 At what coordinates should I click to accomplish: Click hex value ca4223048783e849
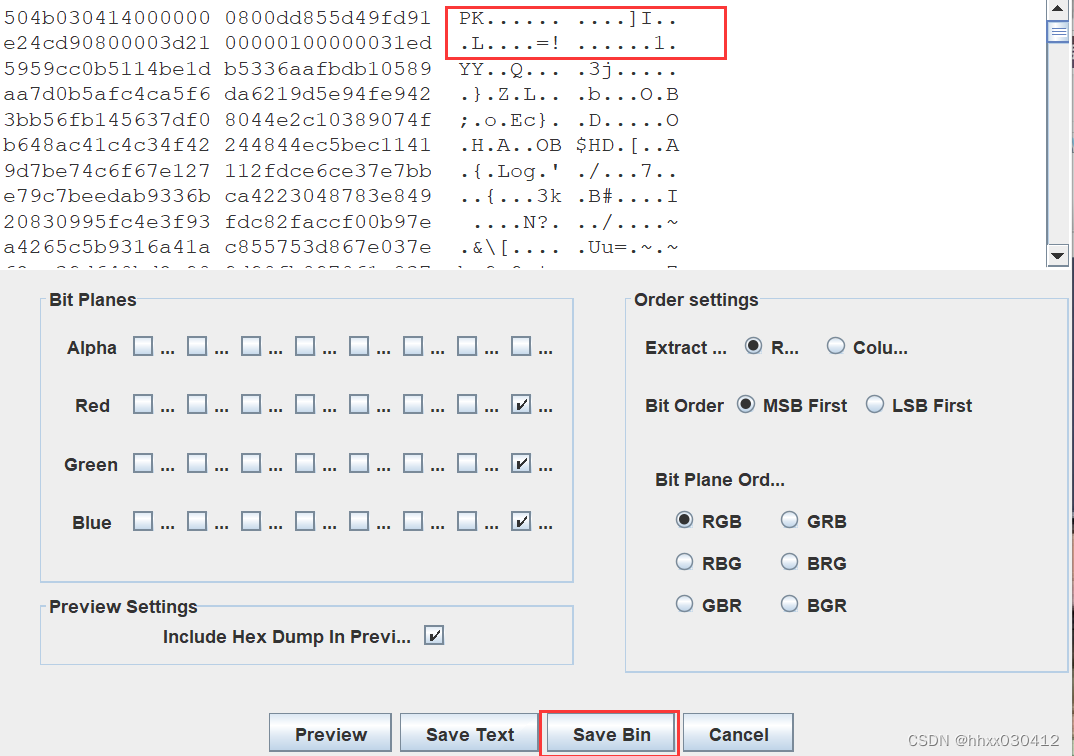[x=328, y=196]
